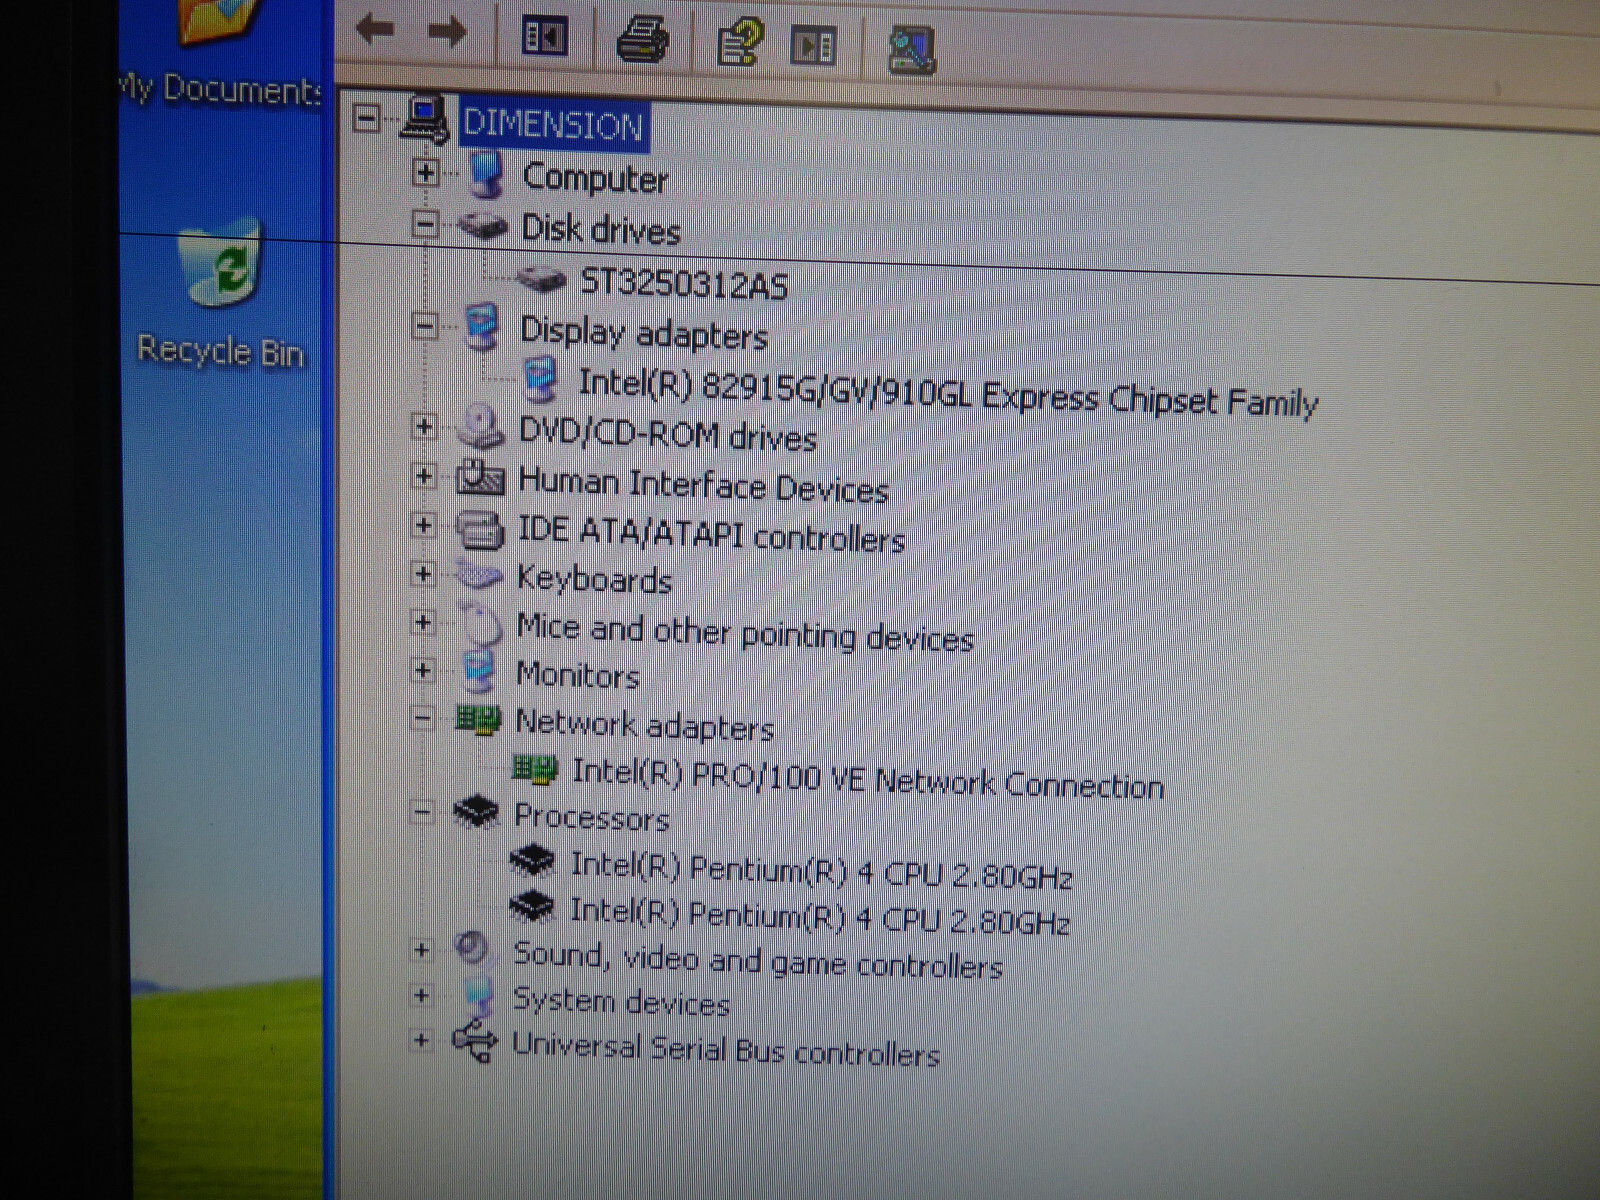Select the Human Interface Devices label

click(704, 485)
